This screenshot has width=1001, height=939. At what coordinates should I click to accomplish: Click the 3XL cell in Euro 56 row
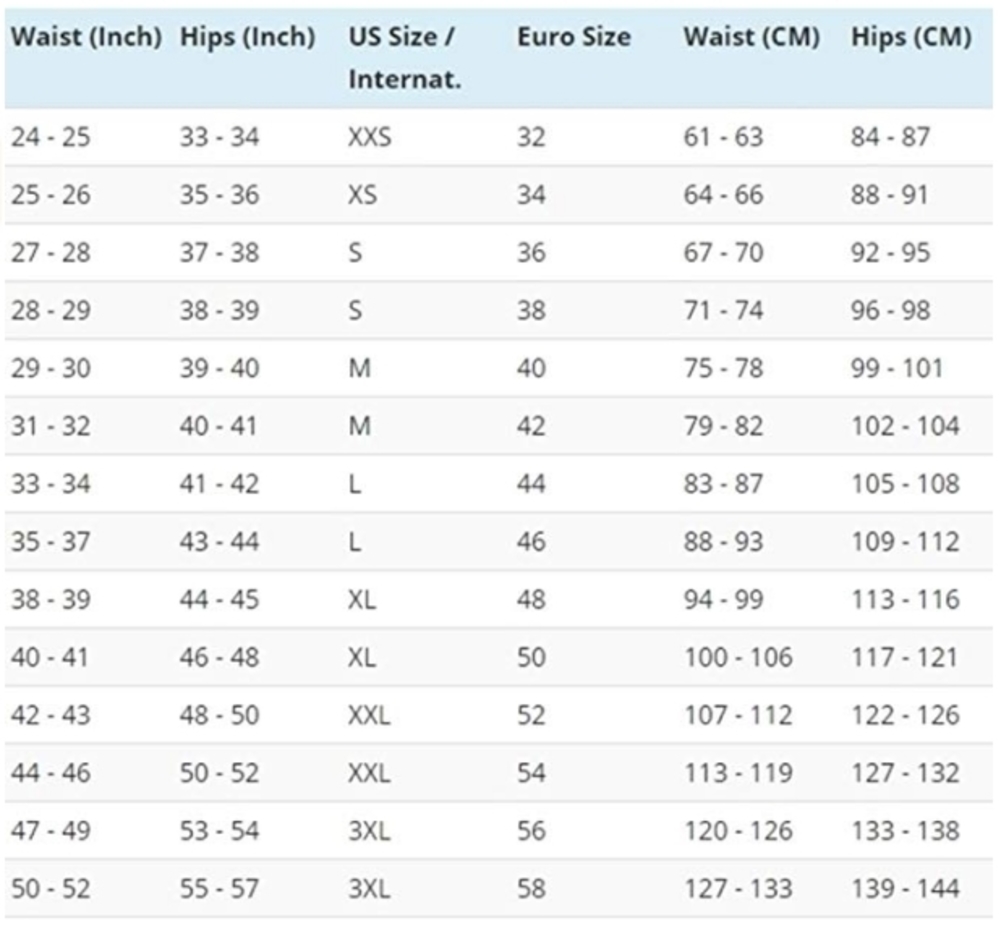pos(369,831)
